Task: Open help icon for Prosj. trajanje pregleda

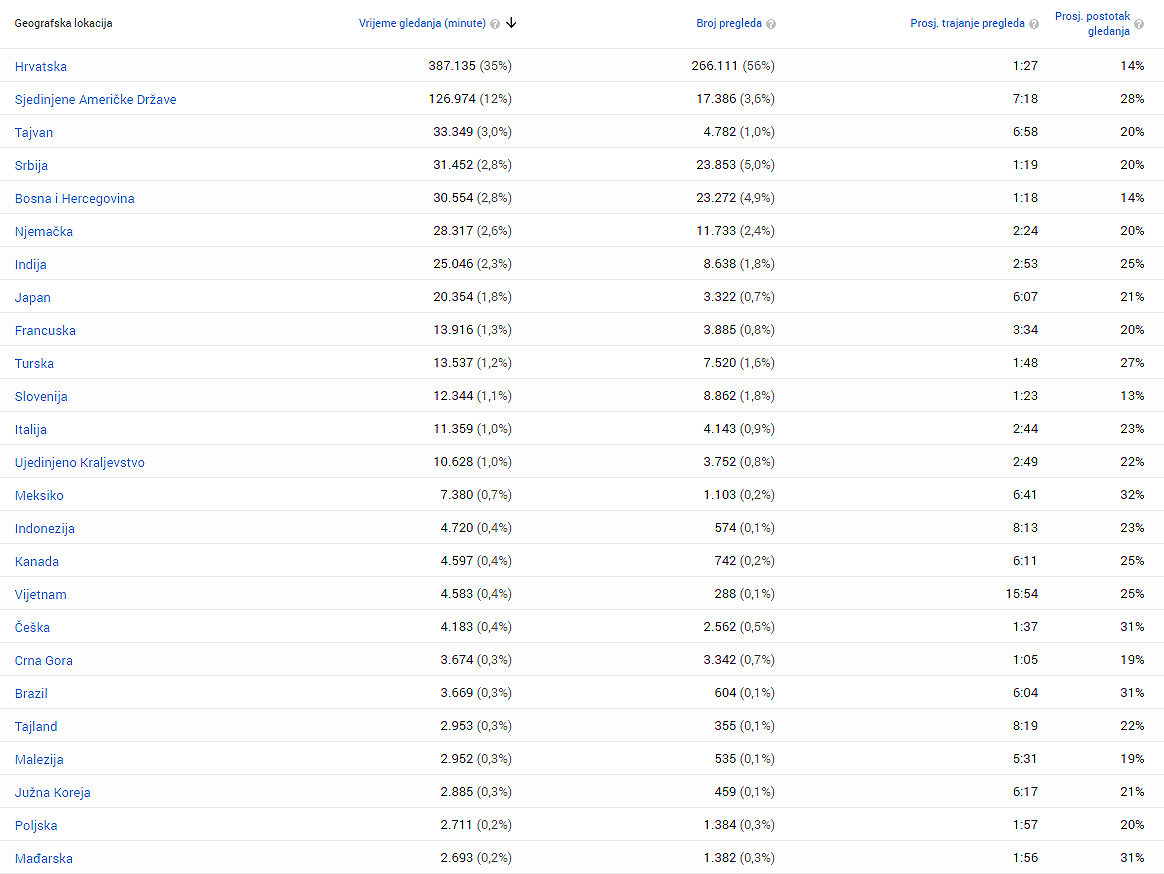Action: [1034, 24]
